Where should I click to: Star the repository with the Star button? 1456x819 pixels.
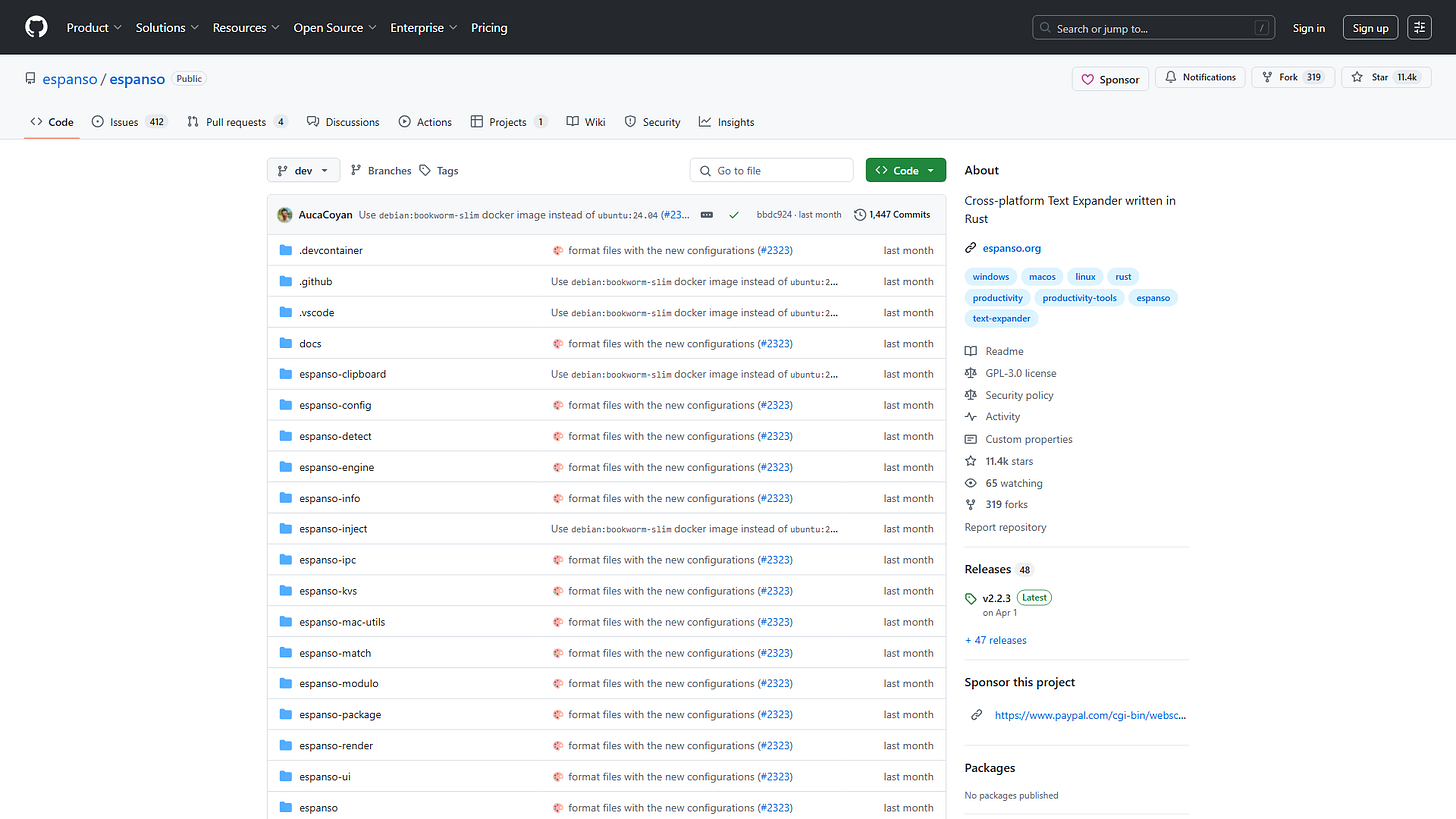(x=1386, y=77)
